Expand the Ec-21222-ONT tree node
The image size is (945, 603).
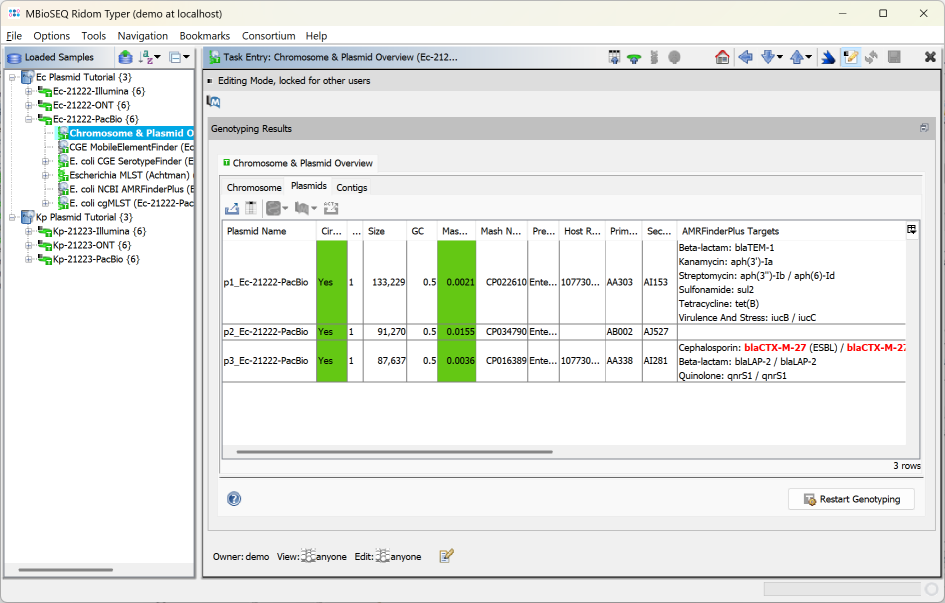[28, 105]
